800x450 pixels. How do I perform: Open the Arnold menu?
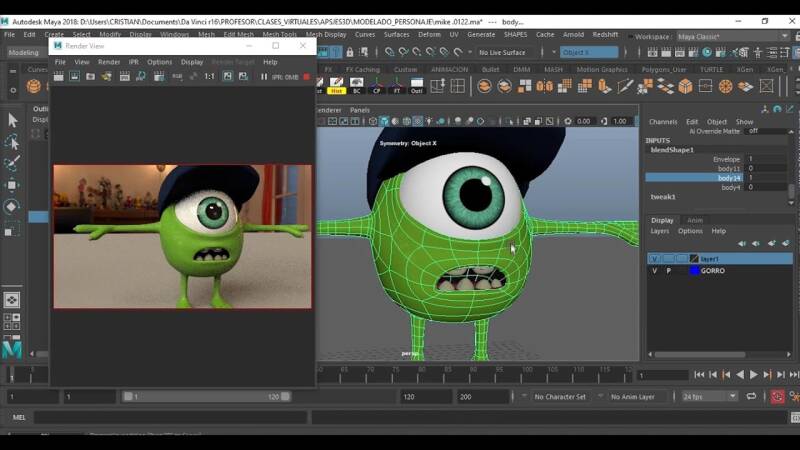point(573,34)
